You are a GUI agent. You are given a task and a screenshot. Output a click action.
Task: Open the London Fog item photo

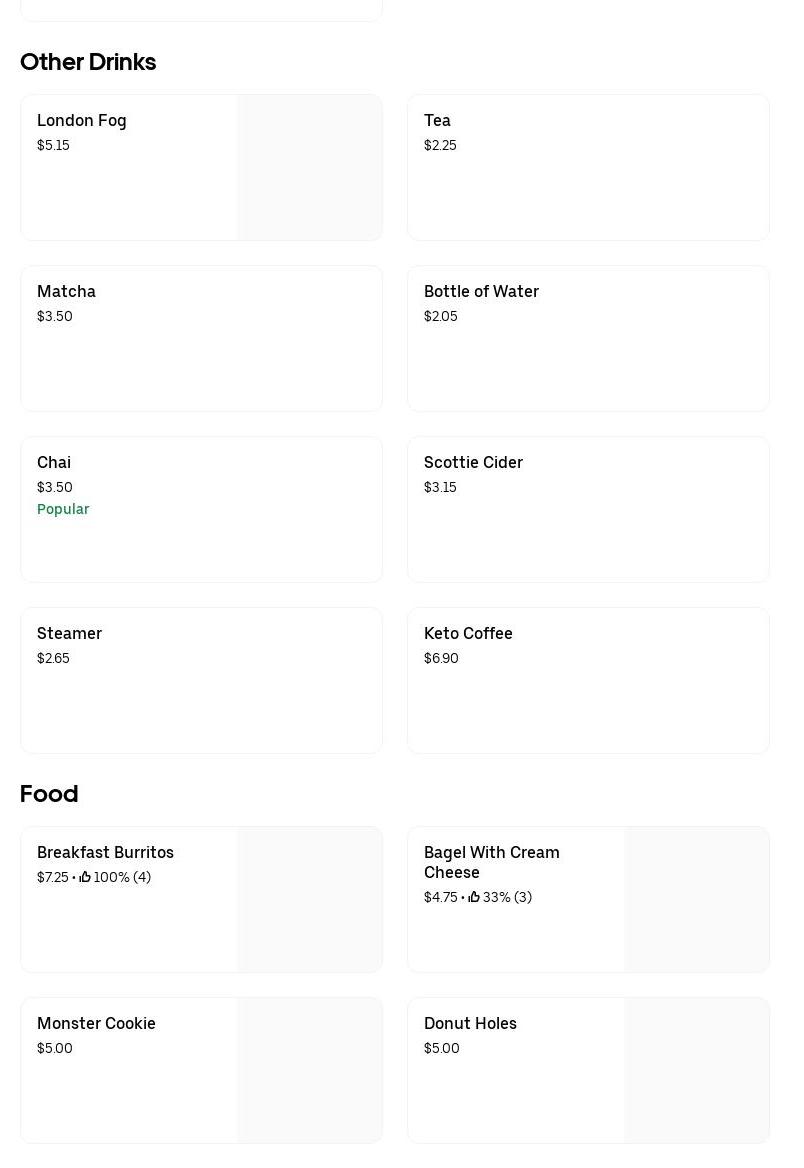[x=309, y=167]
